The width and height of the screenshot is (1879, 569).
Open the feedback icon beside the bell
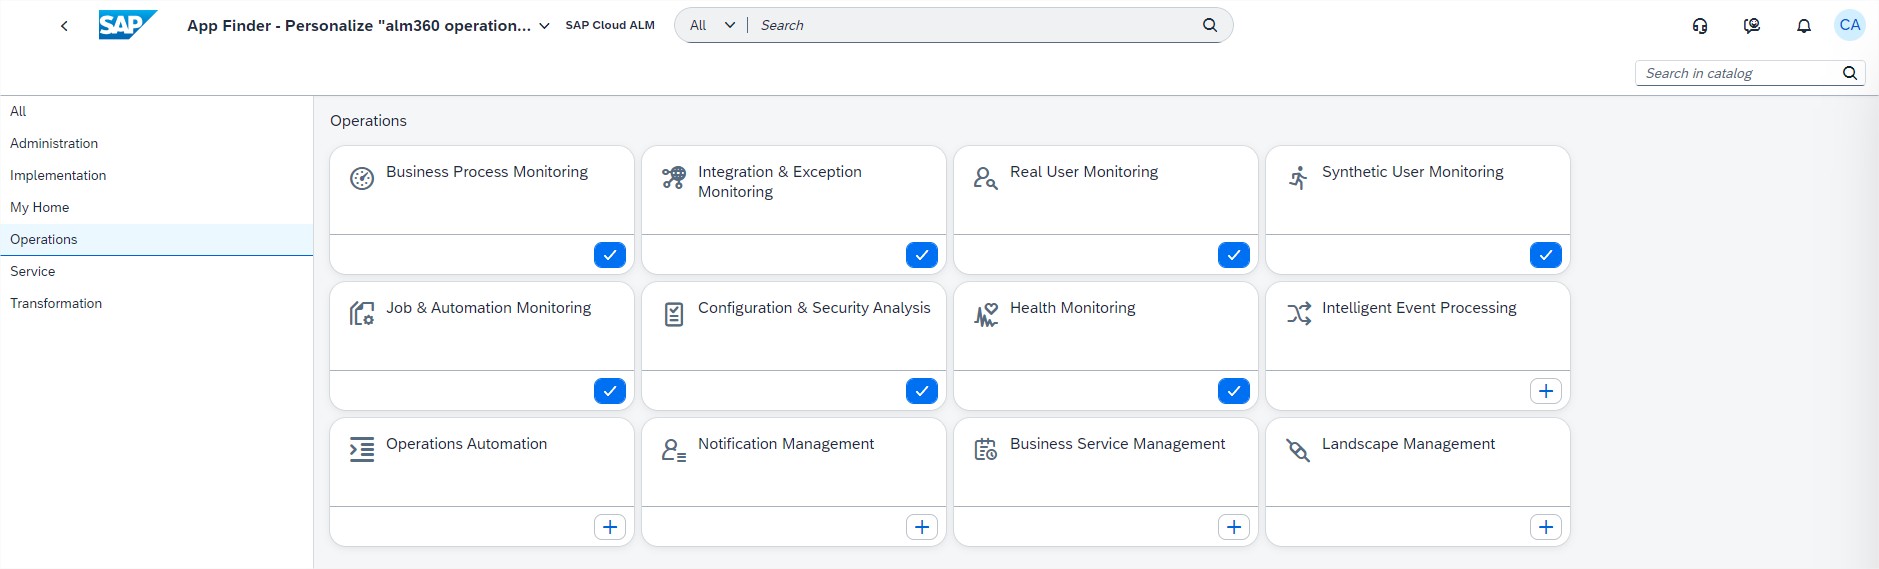point(1751,26)
